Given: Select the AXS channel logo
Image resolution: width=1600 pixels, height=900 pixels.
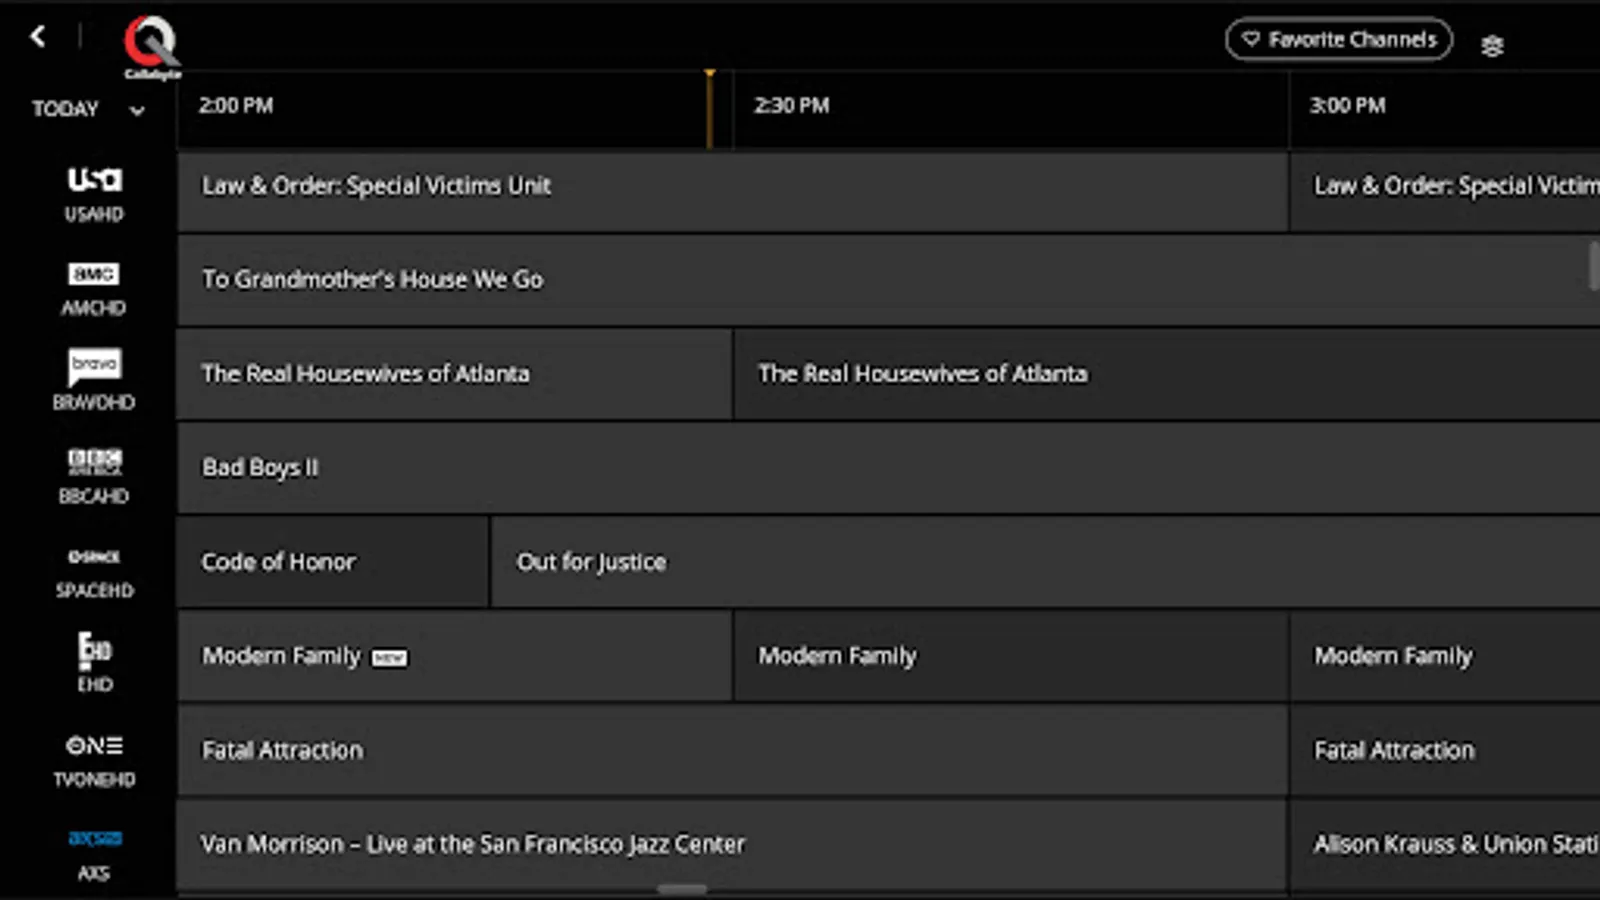Looking at the screenshot, I should click(94, 839).
